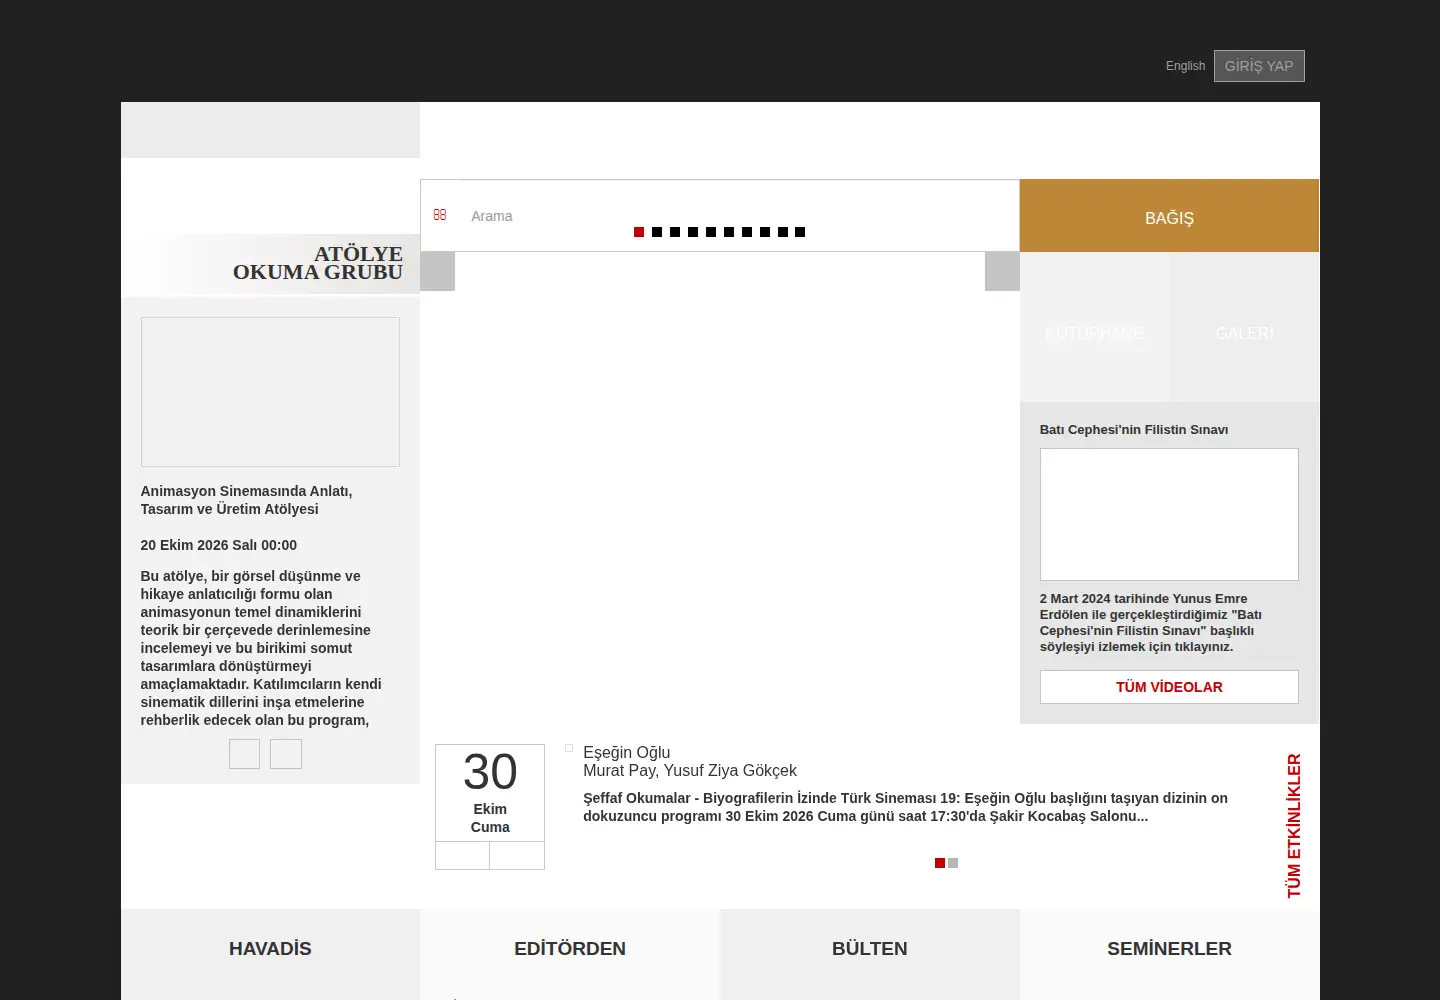Select the second main slider dot
Viewport: 1440px width, 1000px height.
coord(657,232)
